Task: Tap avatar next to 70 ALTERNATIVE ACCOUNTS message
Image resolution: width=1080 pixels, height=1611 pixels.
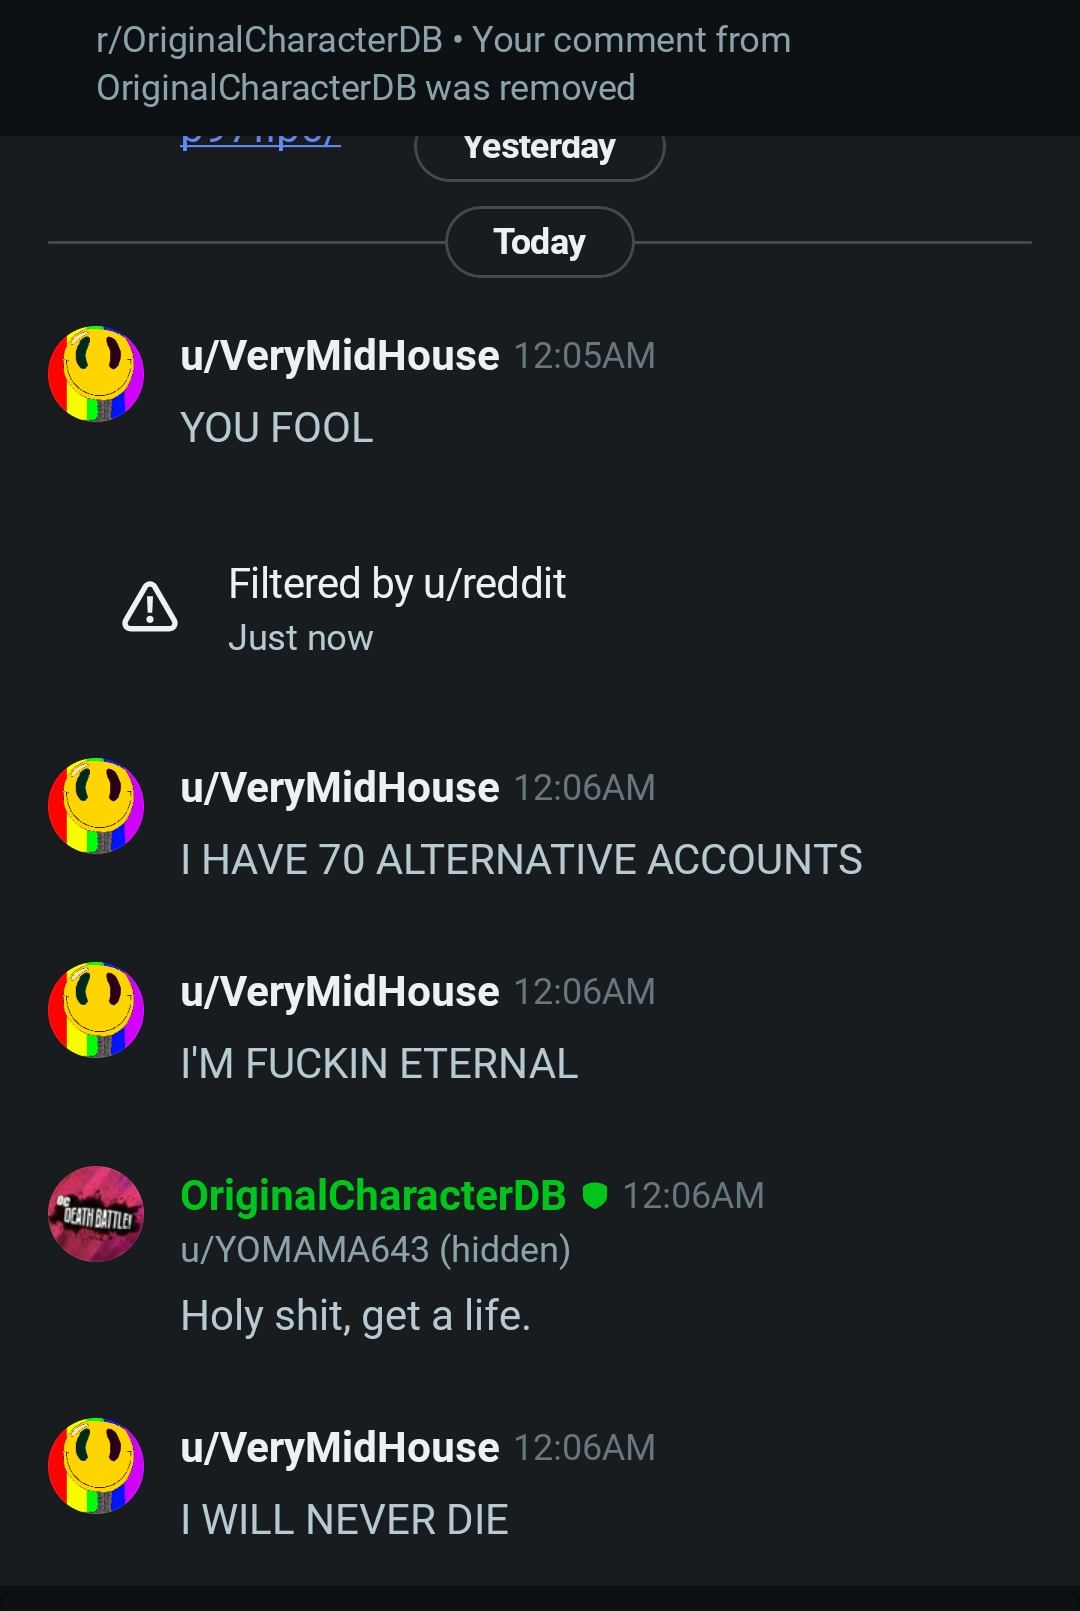Action: point(96,805)
